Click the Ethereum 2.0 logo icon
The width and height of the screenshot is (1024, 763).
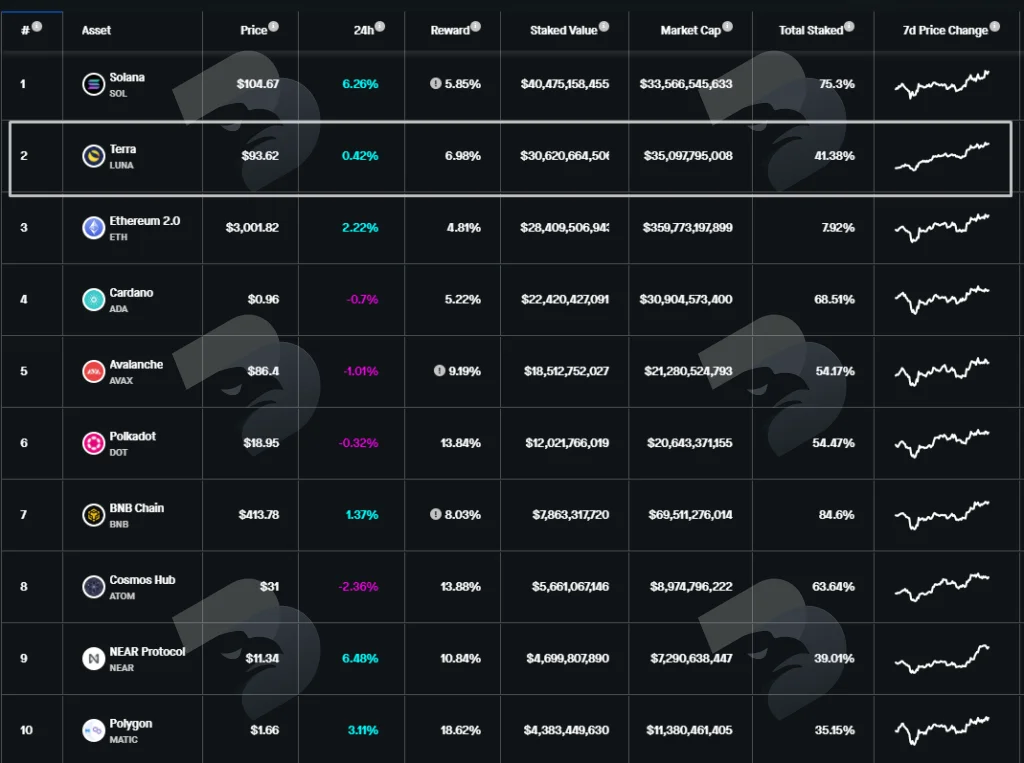93,228
